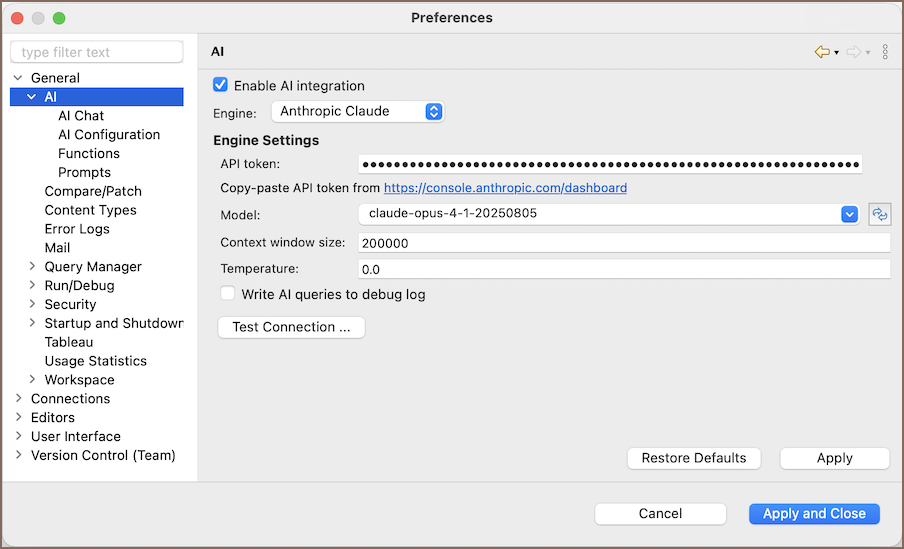Click the back navigation arrow icon

[822, 52]
